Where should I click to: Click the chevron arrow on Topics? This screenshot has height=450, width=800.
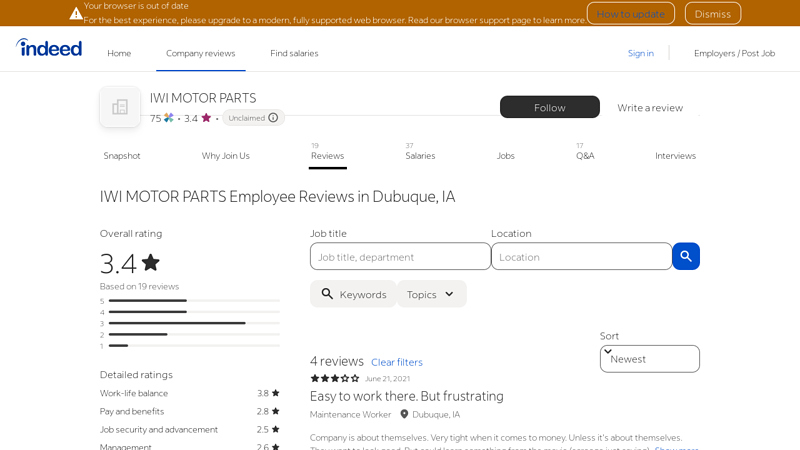[x=449, y=294]
